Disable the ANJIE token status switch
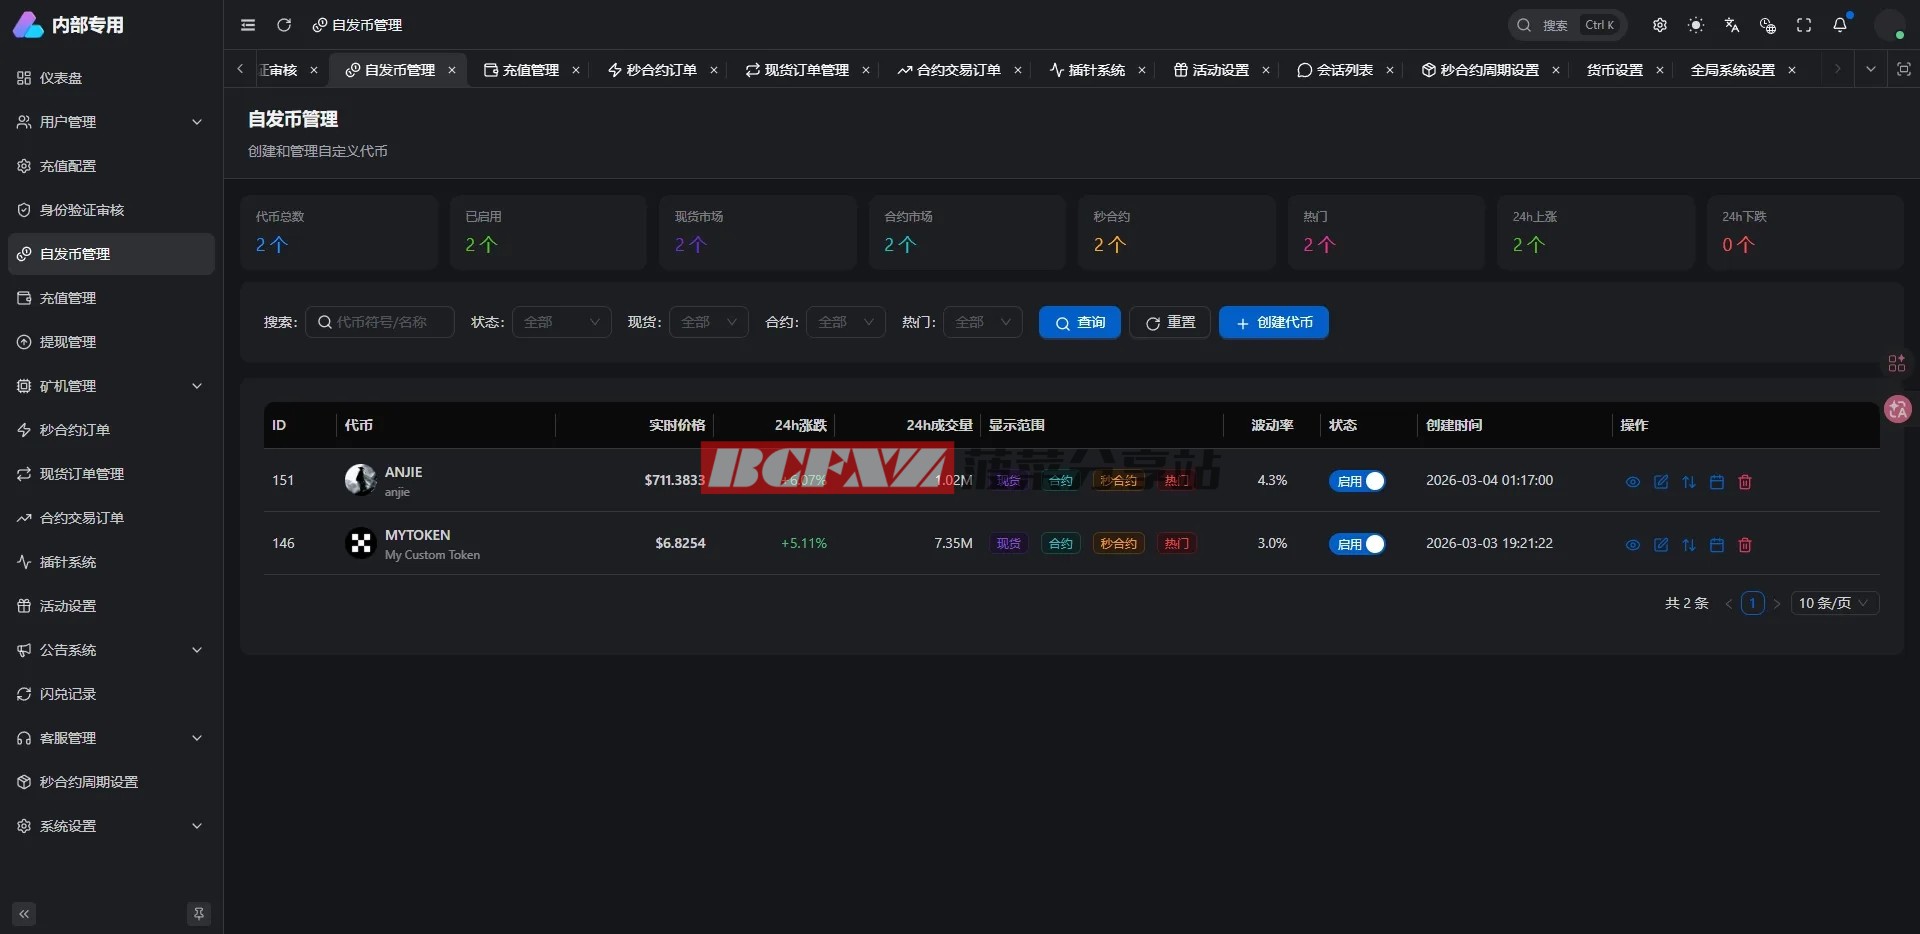Viewport: 1920px width, 934px height. tap(1357, 481)
